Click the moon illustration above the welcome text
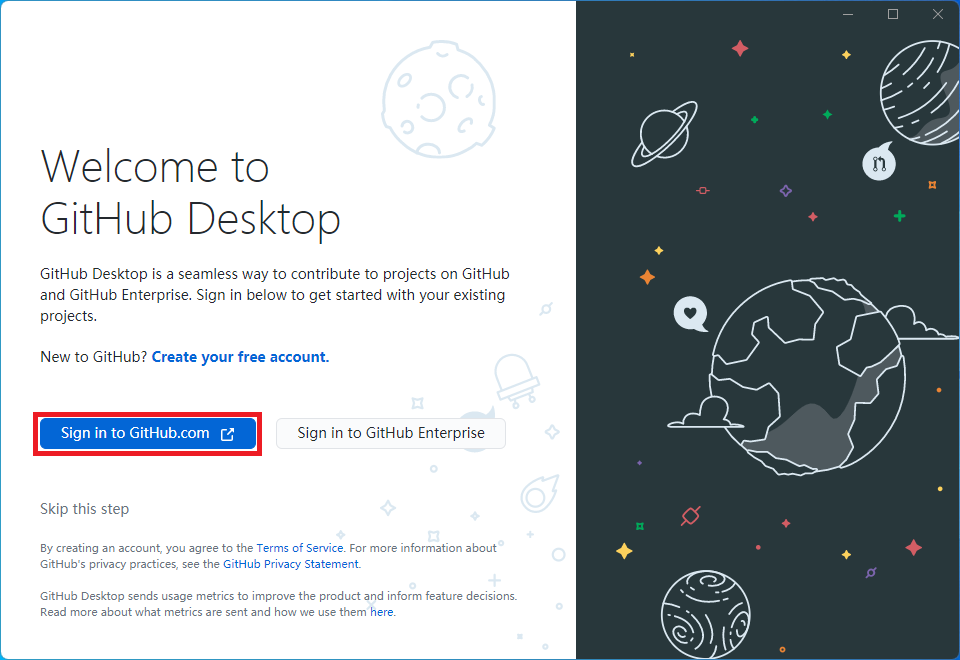 pyautogui.click(x=439, y=100)
